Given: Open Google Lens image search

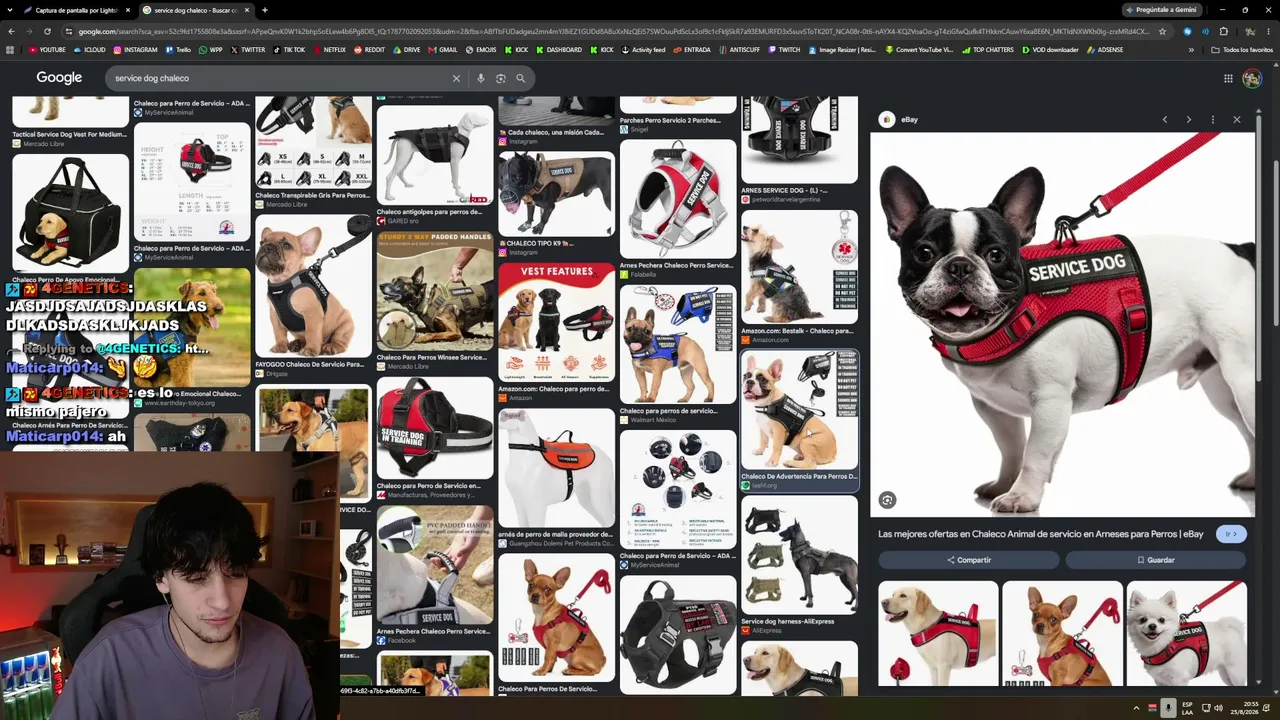Looking at the screenshot, I should (x=501, y=78).
